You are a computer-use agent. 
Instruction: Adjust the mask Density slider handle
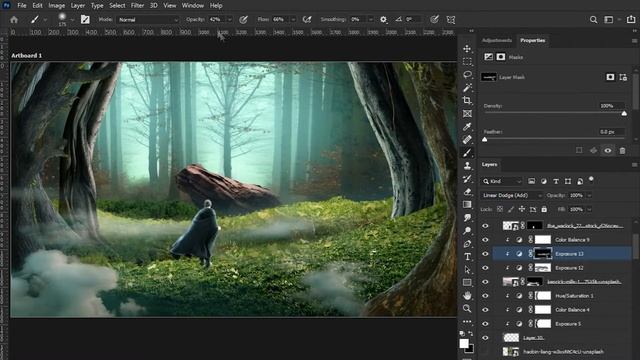[624, 114]
